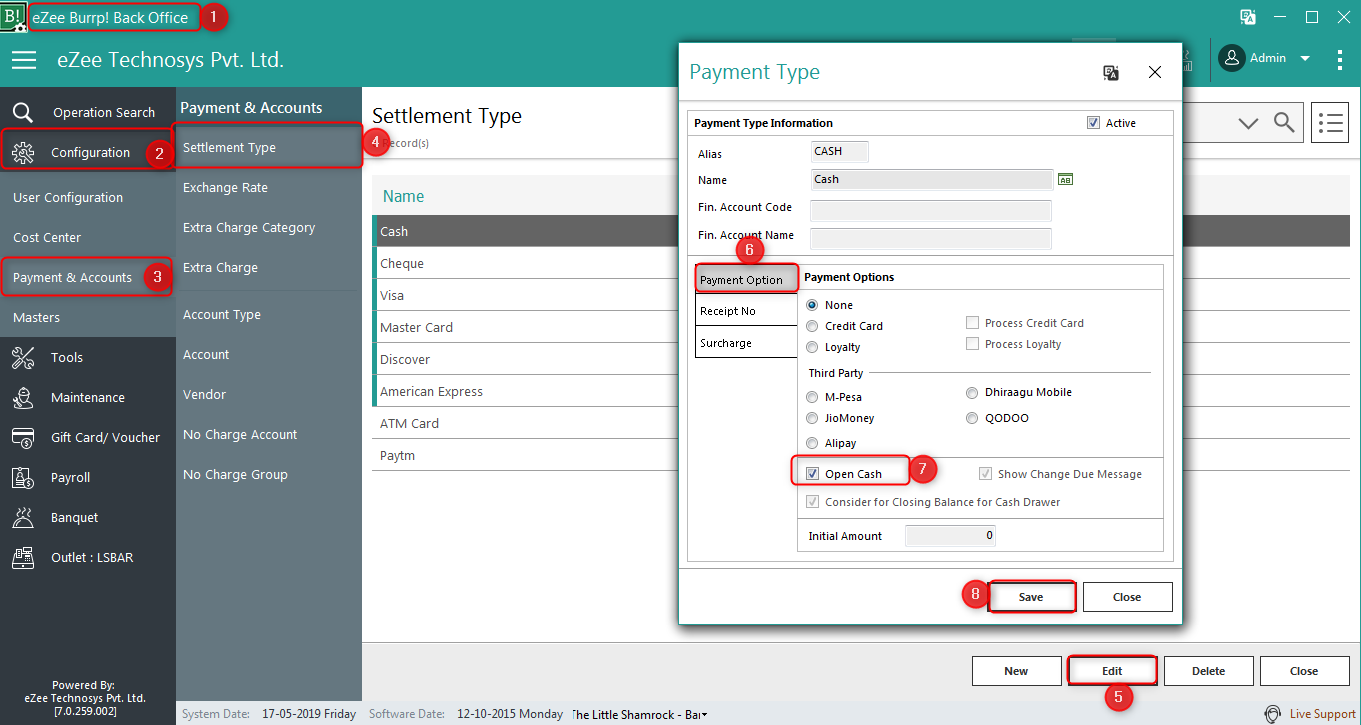Toggle the Open Cash checkbox
The image size is (1361, 725).
813,474
